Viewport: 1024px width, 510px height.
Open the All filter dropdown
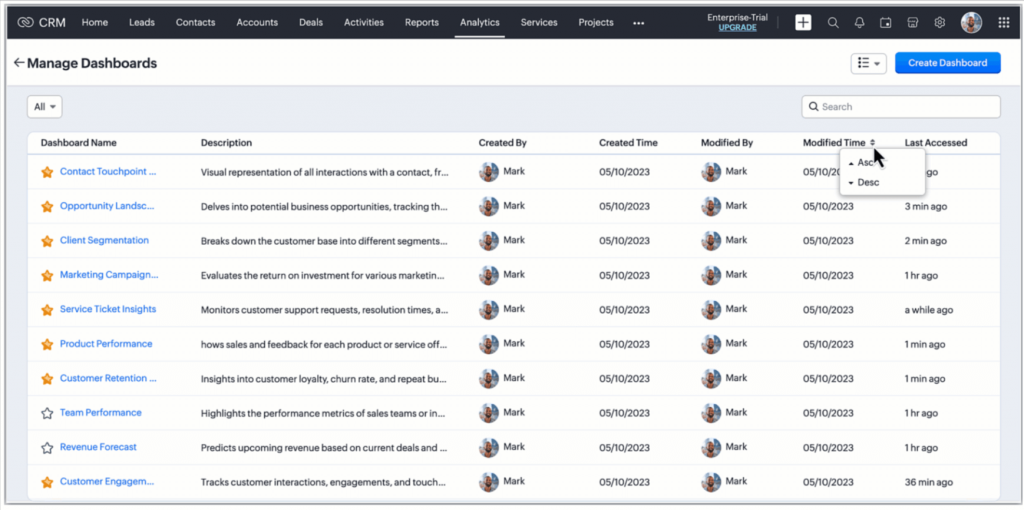pos(44,106)
